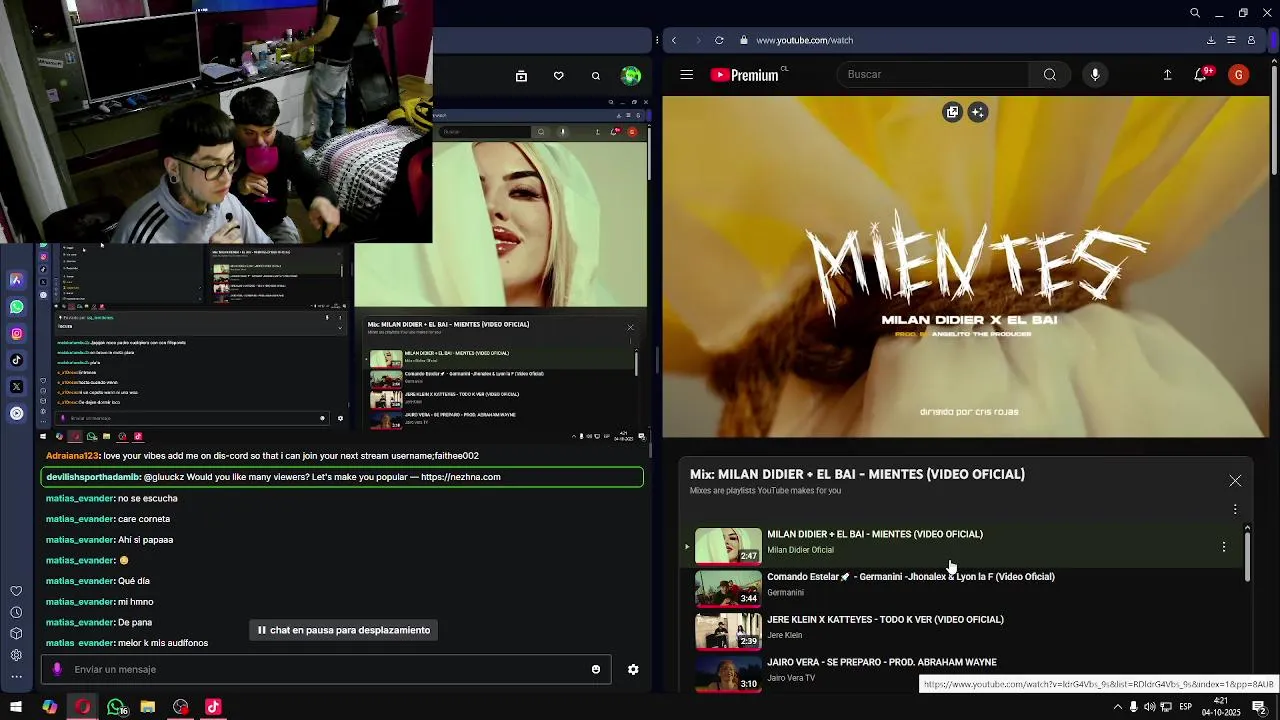Open emoji picker in chat box

tap(596, 669)
